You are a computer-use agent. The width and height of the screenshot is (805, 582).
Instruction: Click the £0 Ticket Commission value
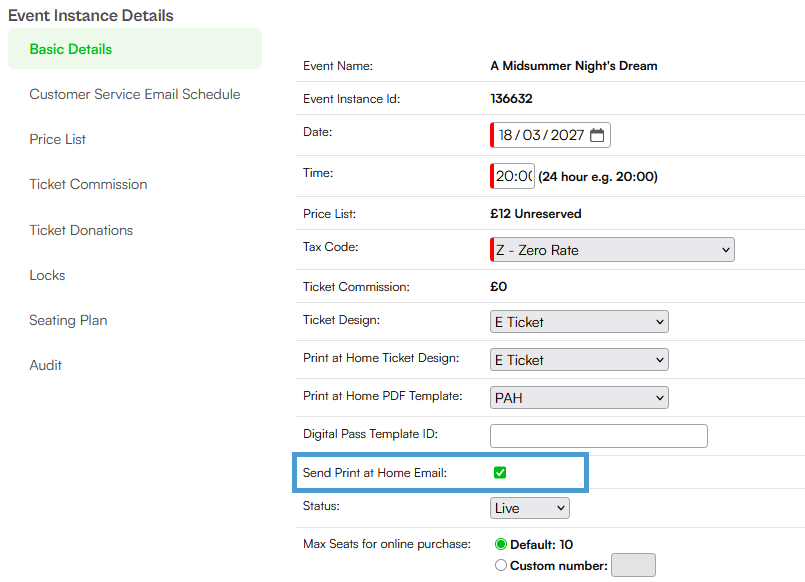coord(499,286)
